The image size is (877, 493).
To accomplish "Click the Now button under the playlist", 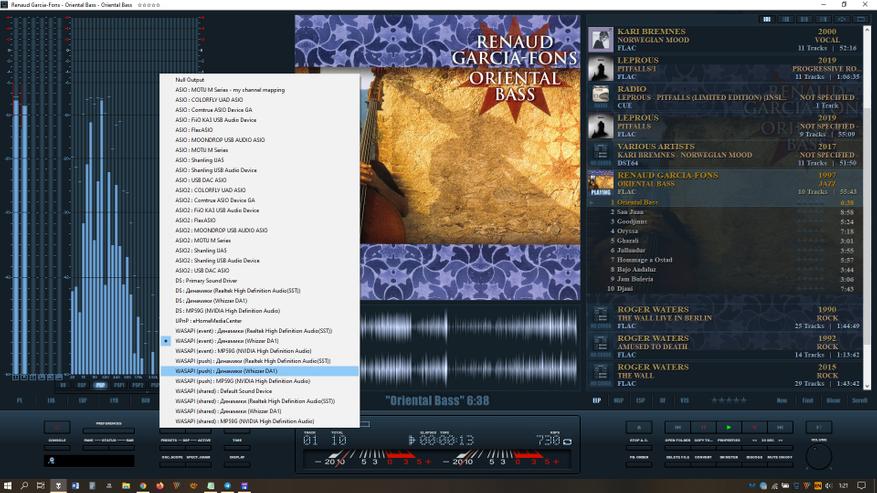I will click(782, 401).
